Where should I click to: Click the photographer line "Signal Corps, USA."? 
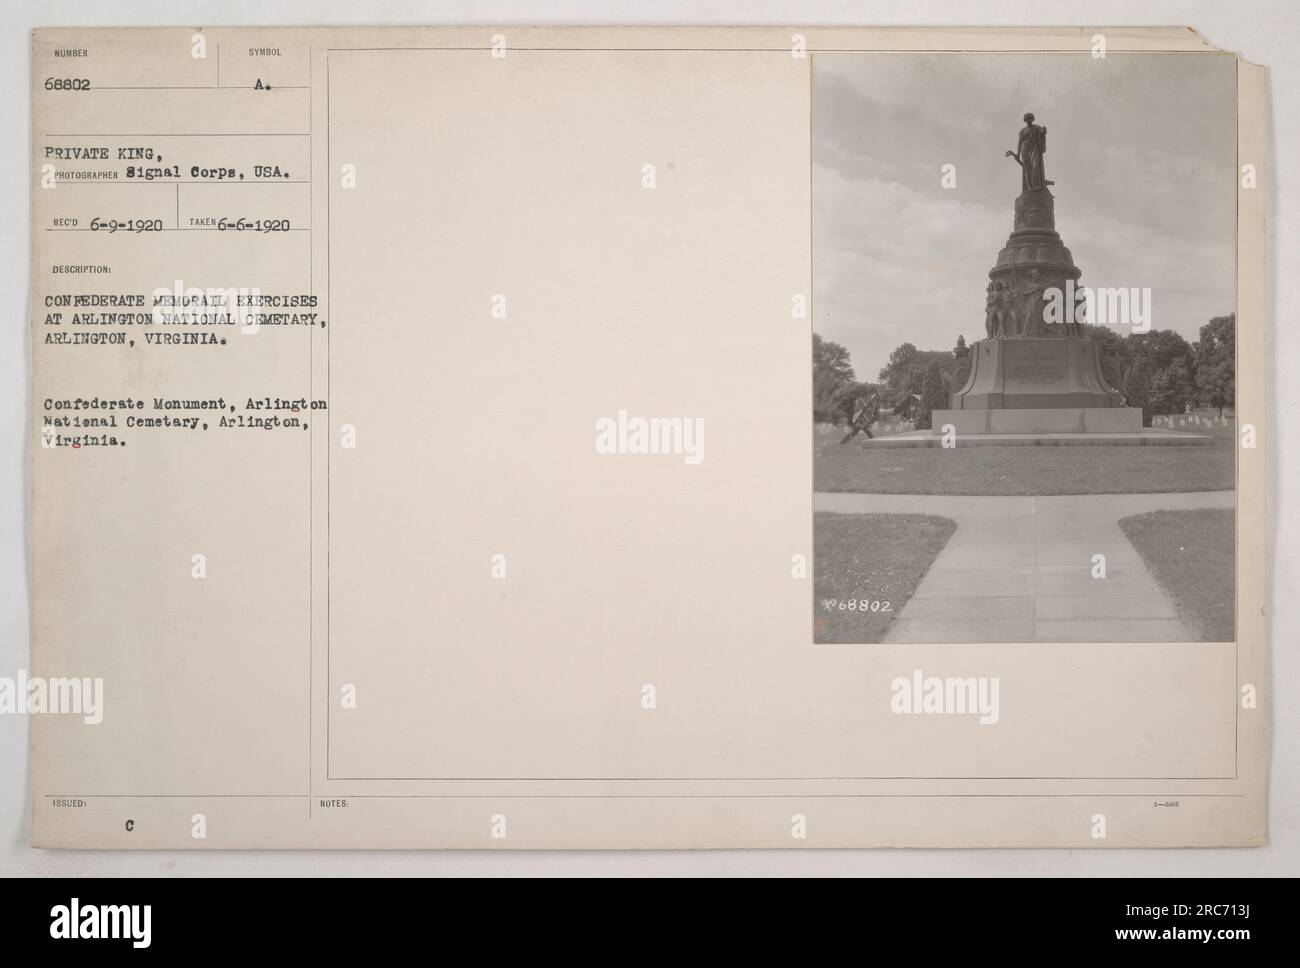[208, 172]
